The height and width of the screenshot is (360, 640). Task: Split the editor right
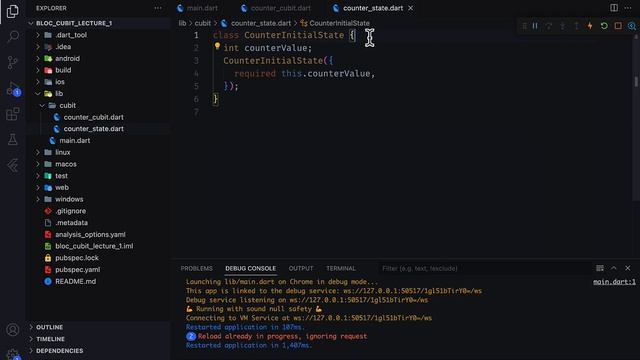(614, 8)
